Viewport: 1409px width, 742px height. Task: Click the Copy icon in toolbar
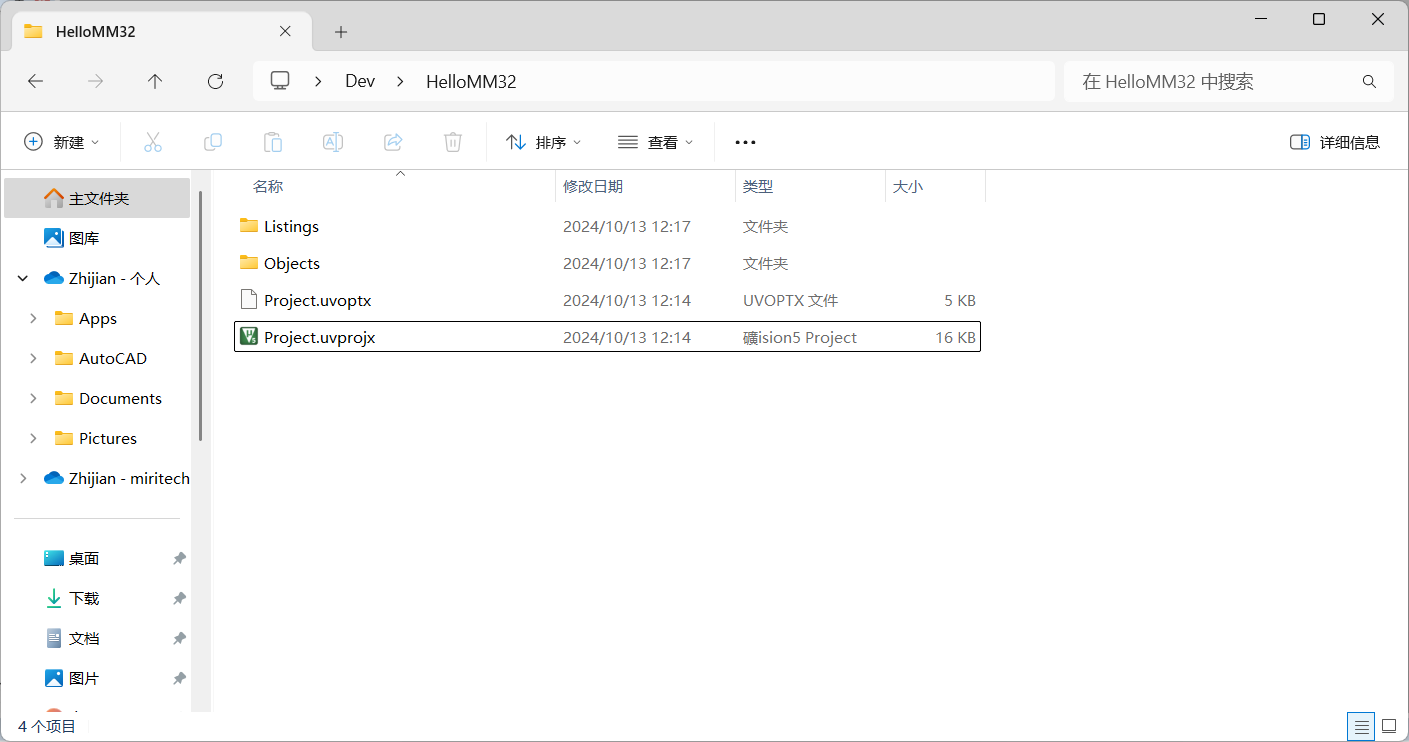213,142
